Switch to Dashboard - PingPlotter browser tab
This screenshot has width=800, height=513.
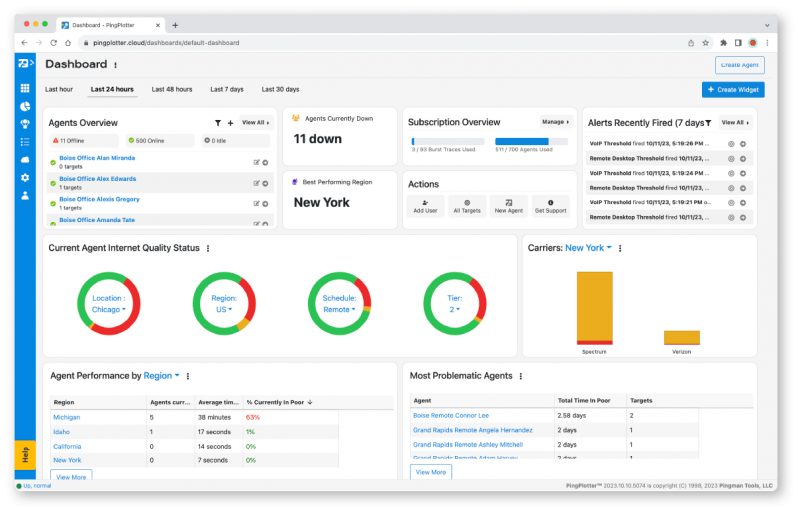(x=110, y=25)
